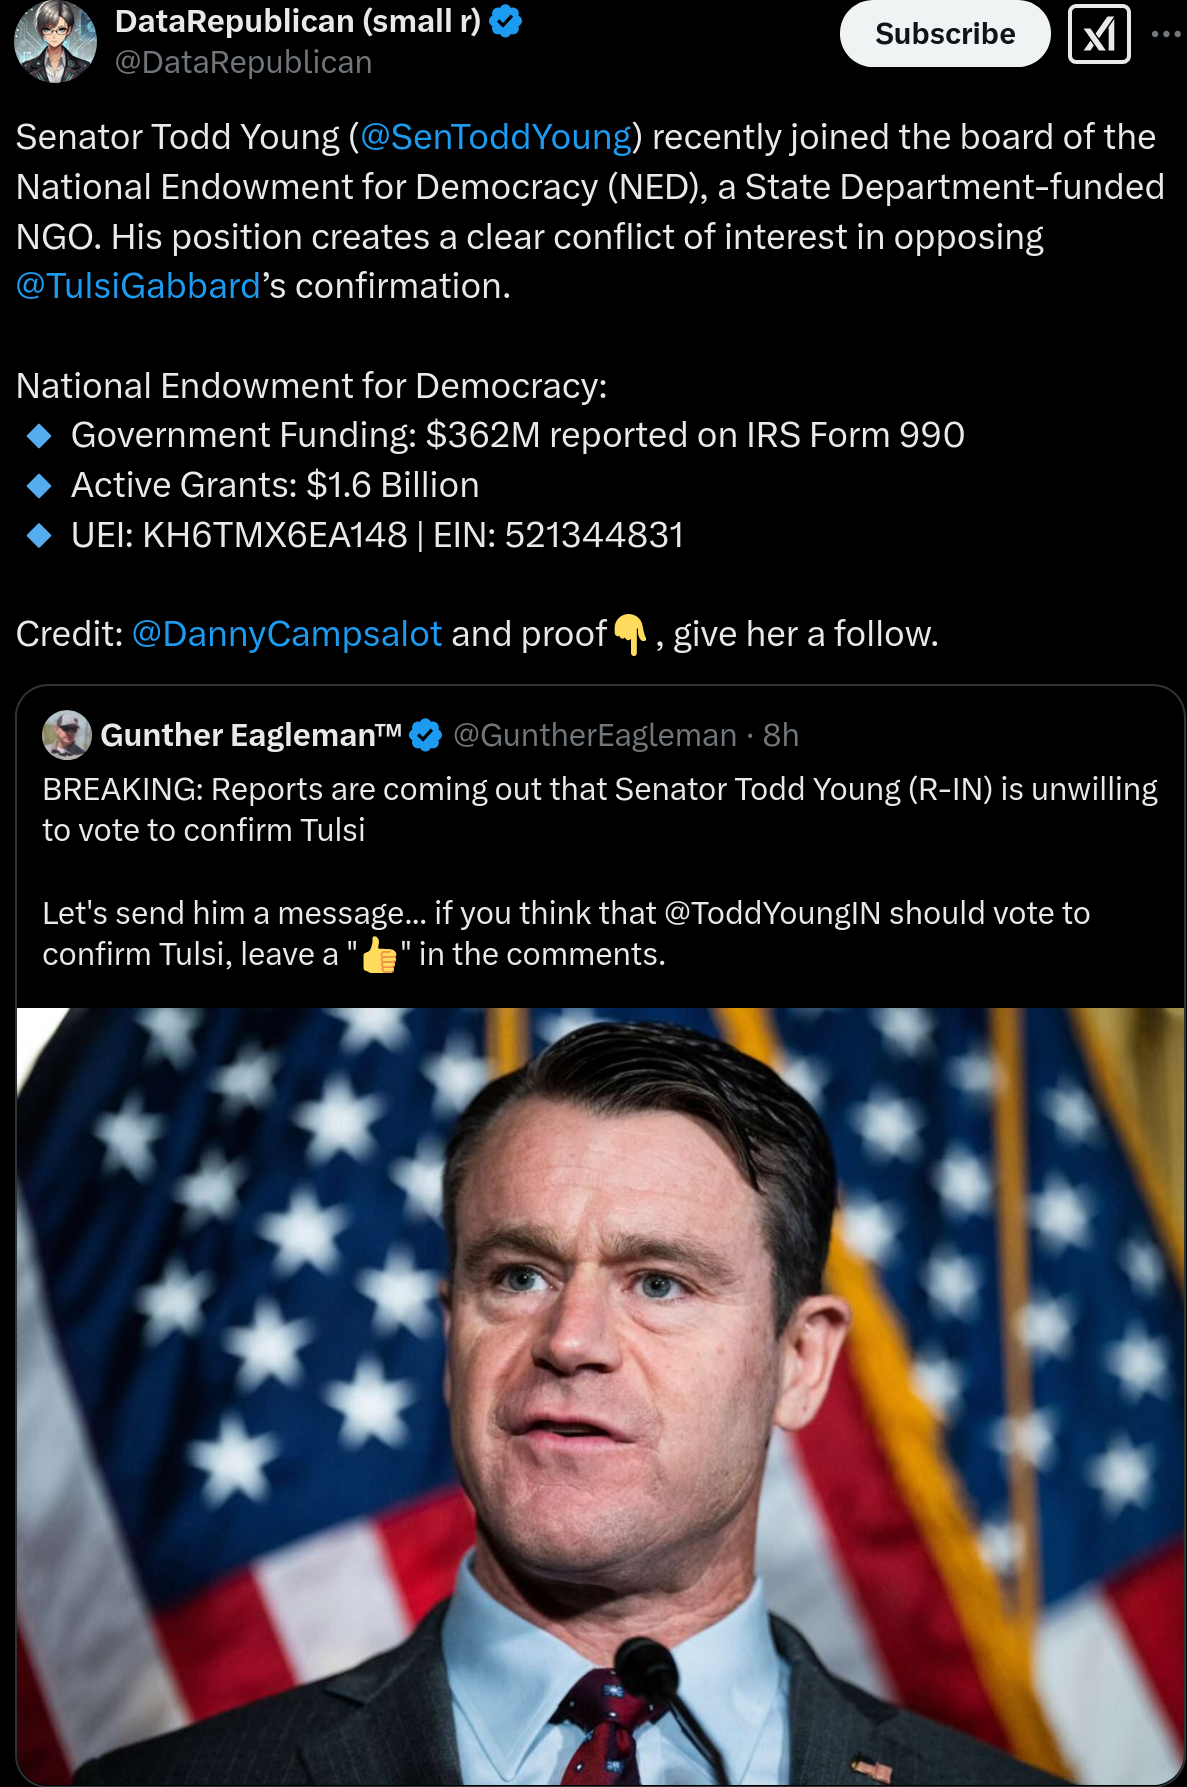Click the thumbs-up emoji in quoted post

point(379,955)
